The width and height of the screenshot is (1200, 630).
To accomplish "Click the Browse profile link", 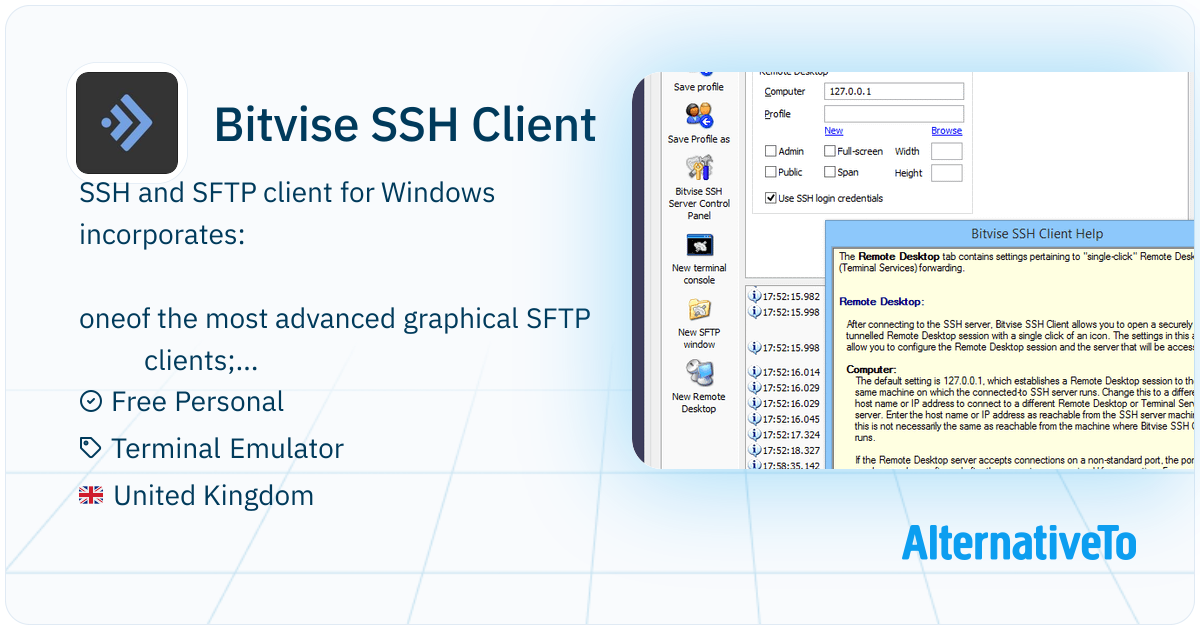I will [x=946, y=131].
